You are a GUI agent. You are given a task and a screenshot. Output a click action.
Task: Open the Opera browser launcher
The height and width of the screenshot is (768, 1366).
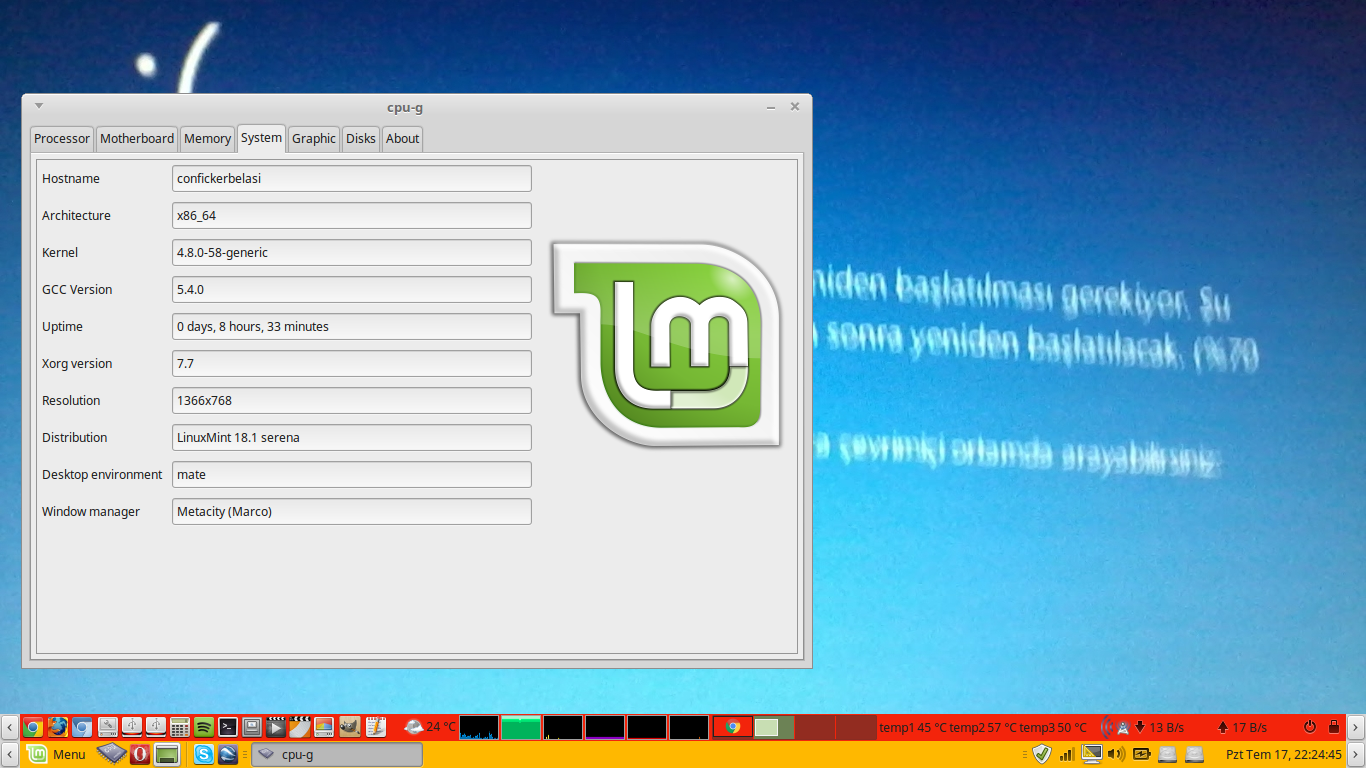[x=140, y=754]
